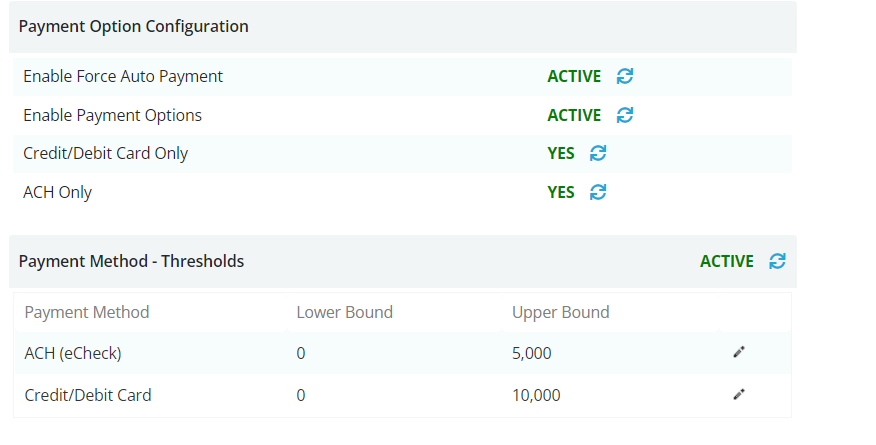876x445 pixels.
Task: Toggle Payment Method Thresholds status refresh icon
Action: [777, 261]
